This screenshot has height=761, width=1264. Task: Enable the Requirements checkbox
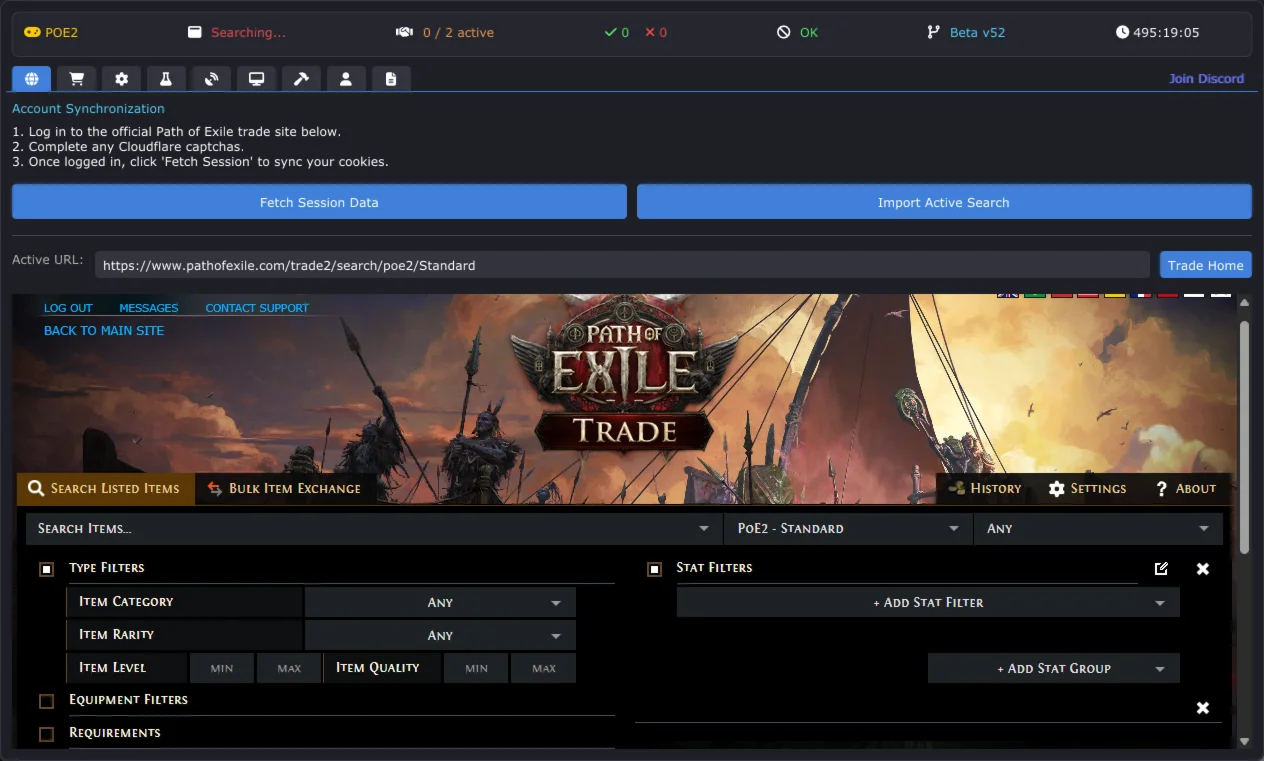point(46,734)
